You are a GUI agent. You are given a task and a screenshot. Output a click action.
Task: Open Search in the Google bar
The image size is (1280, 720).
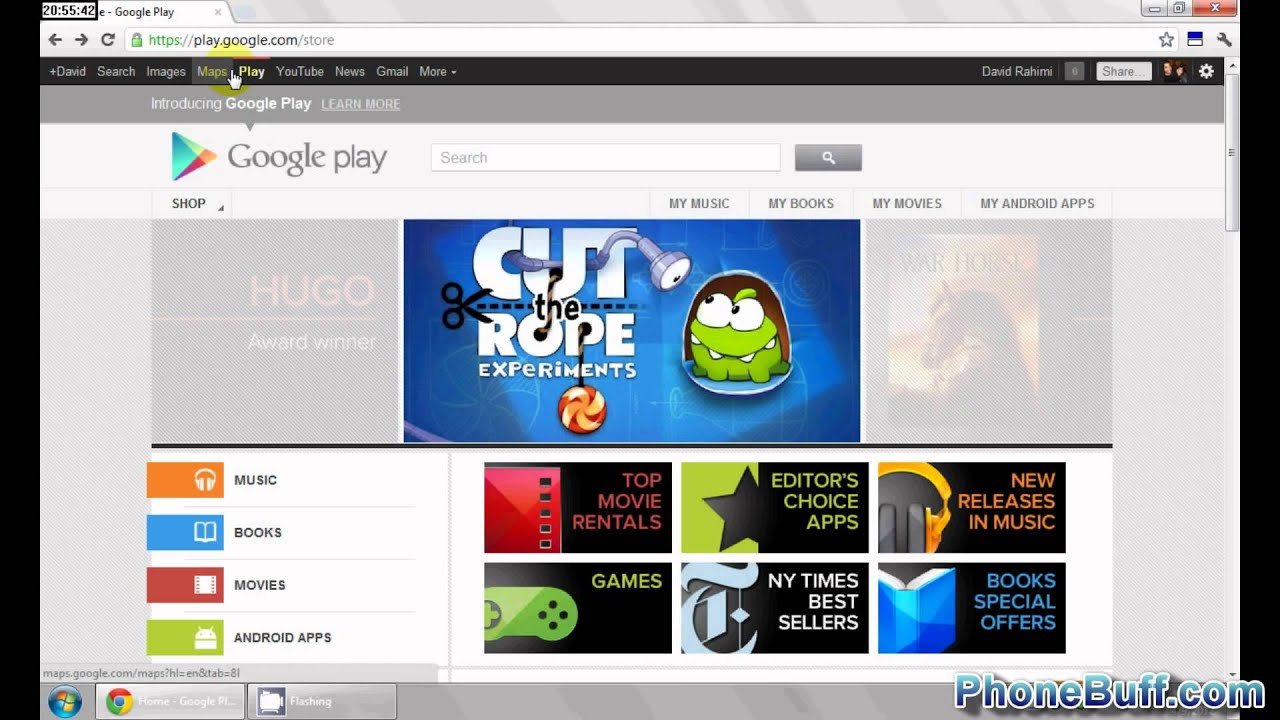(x=116, y=71)
